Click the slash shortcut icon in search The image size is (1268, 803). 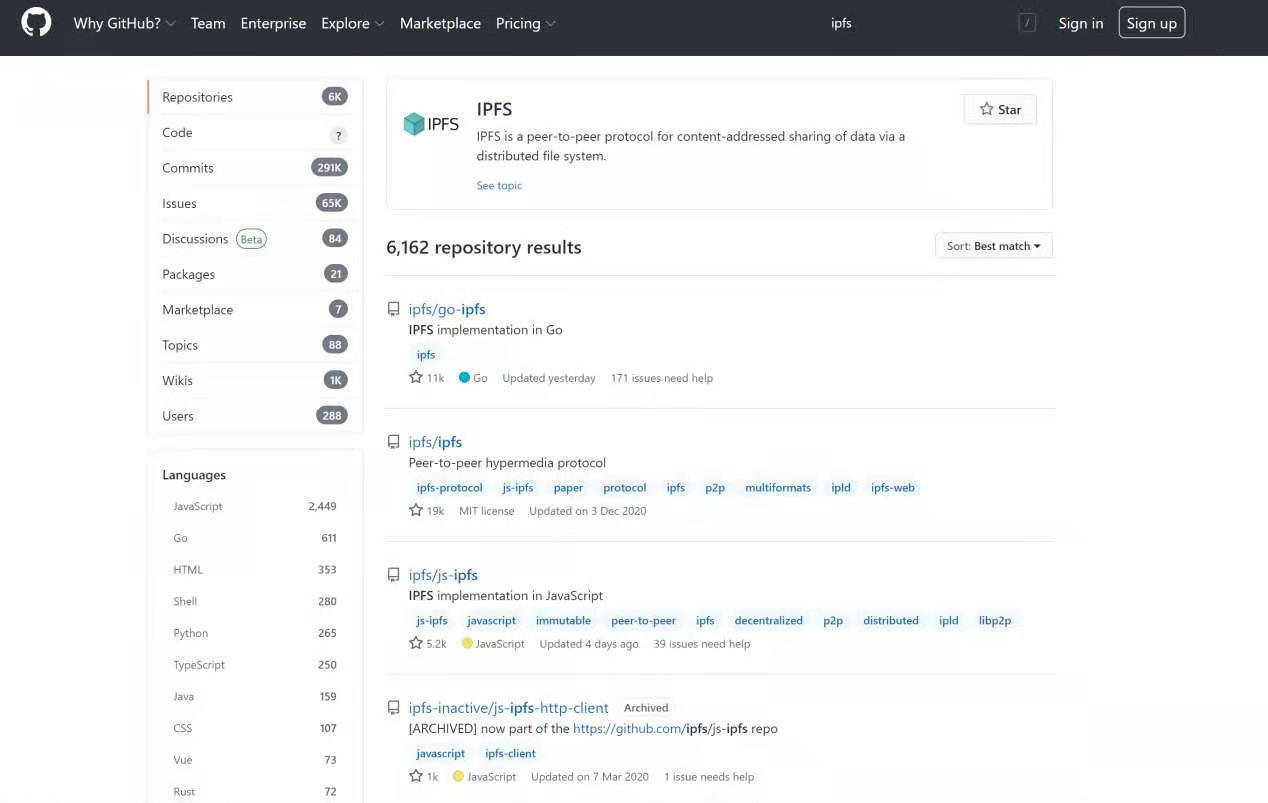point(1027,23)
